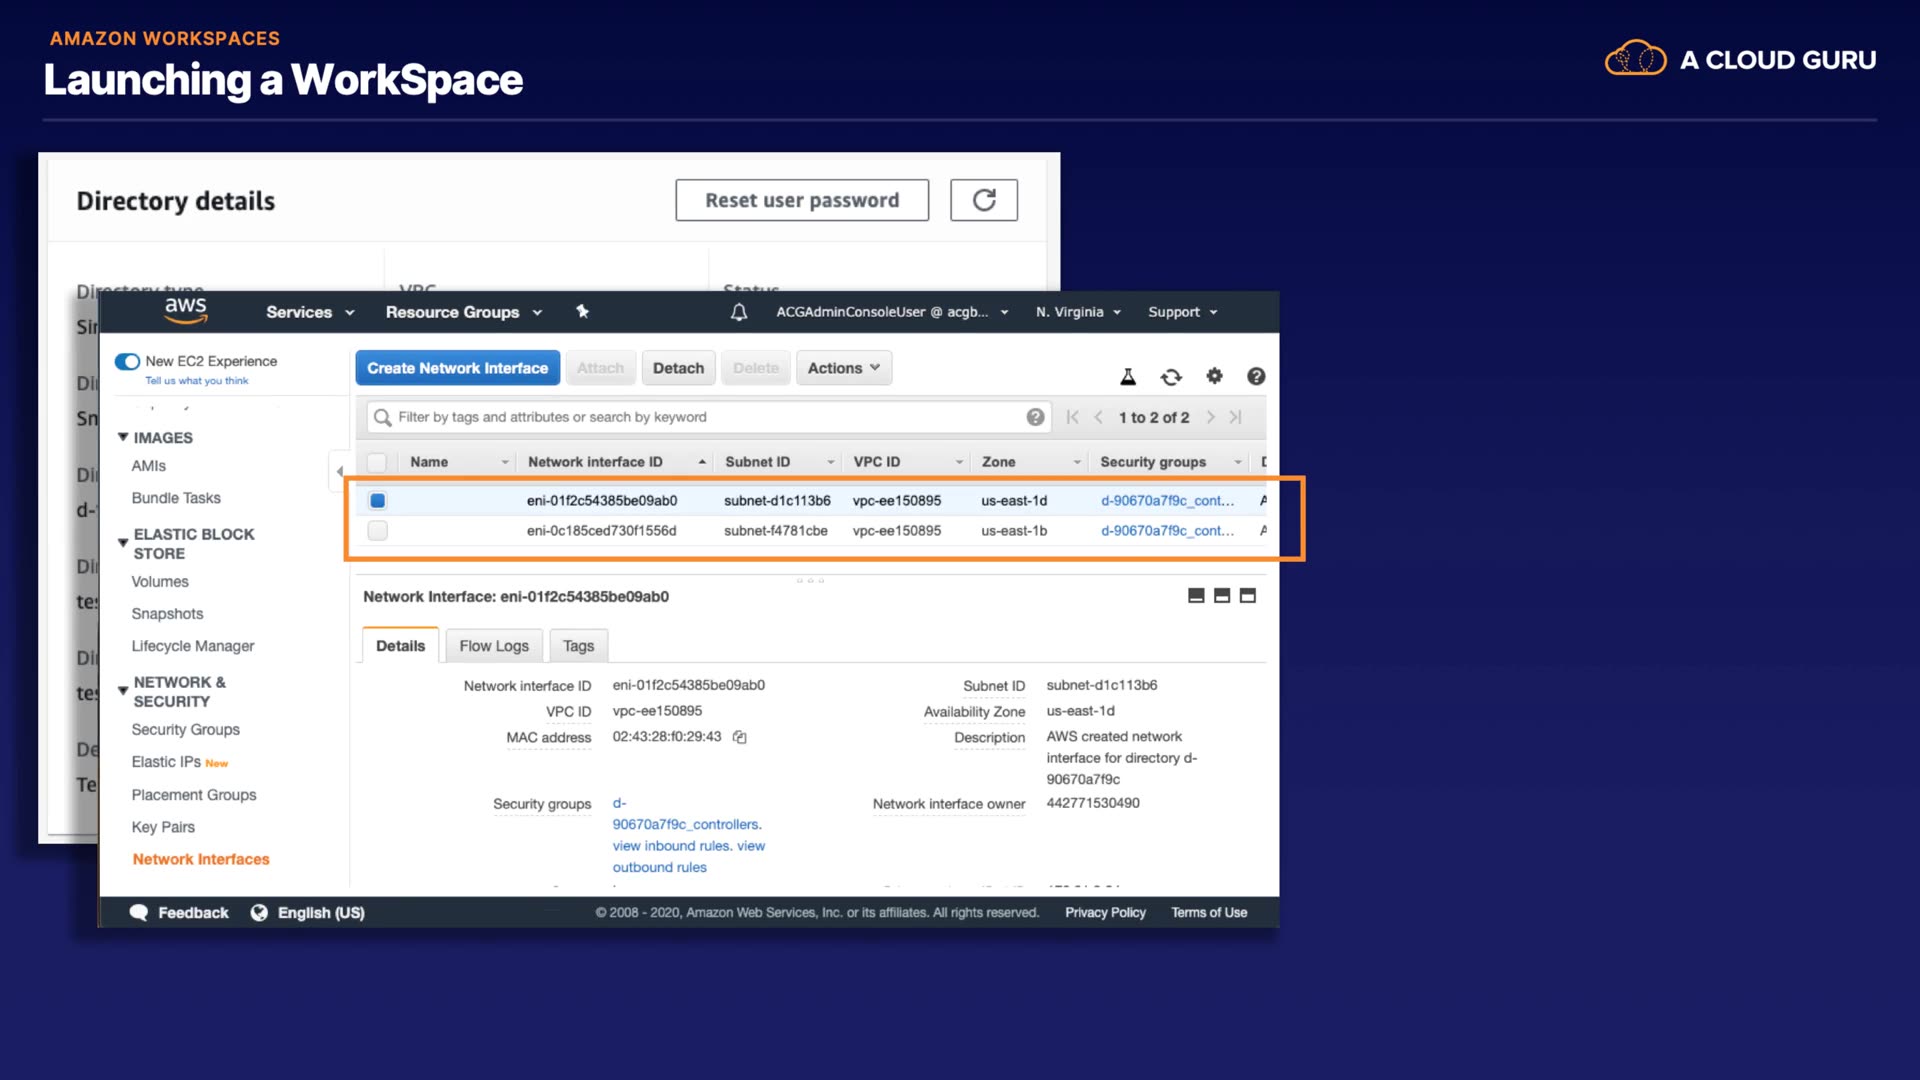This screenshot has height=1080, width=1920.
Task: Toggle the New EC2 Experience switch
Action: (x=127, y=361)
